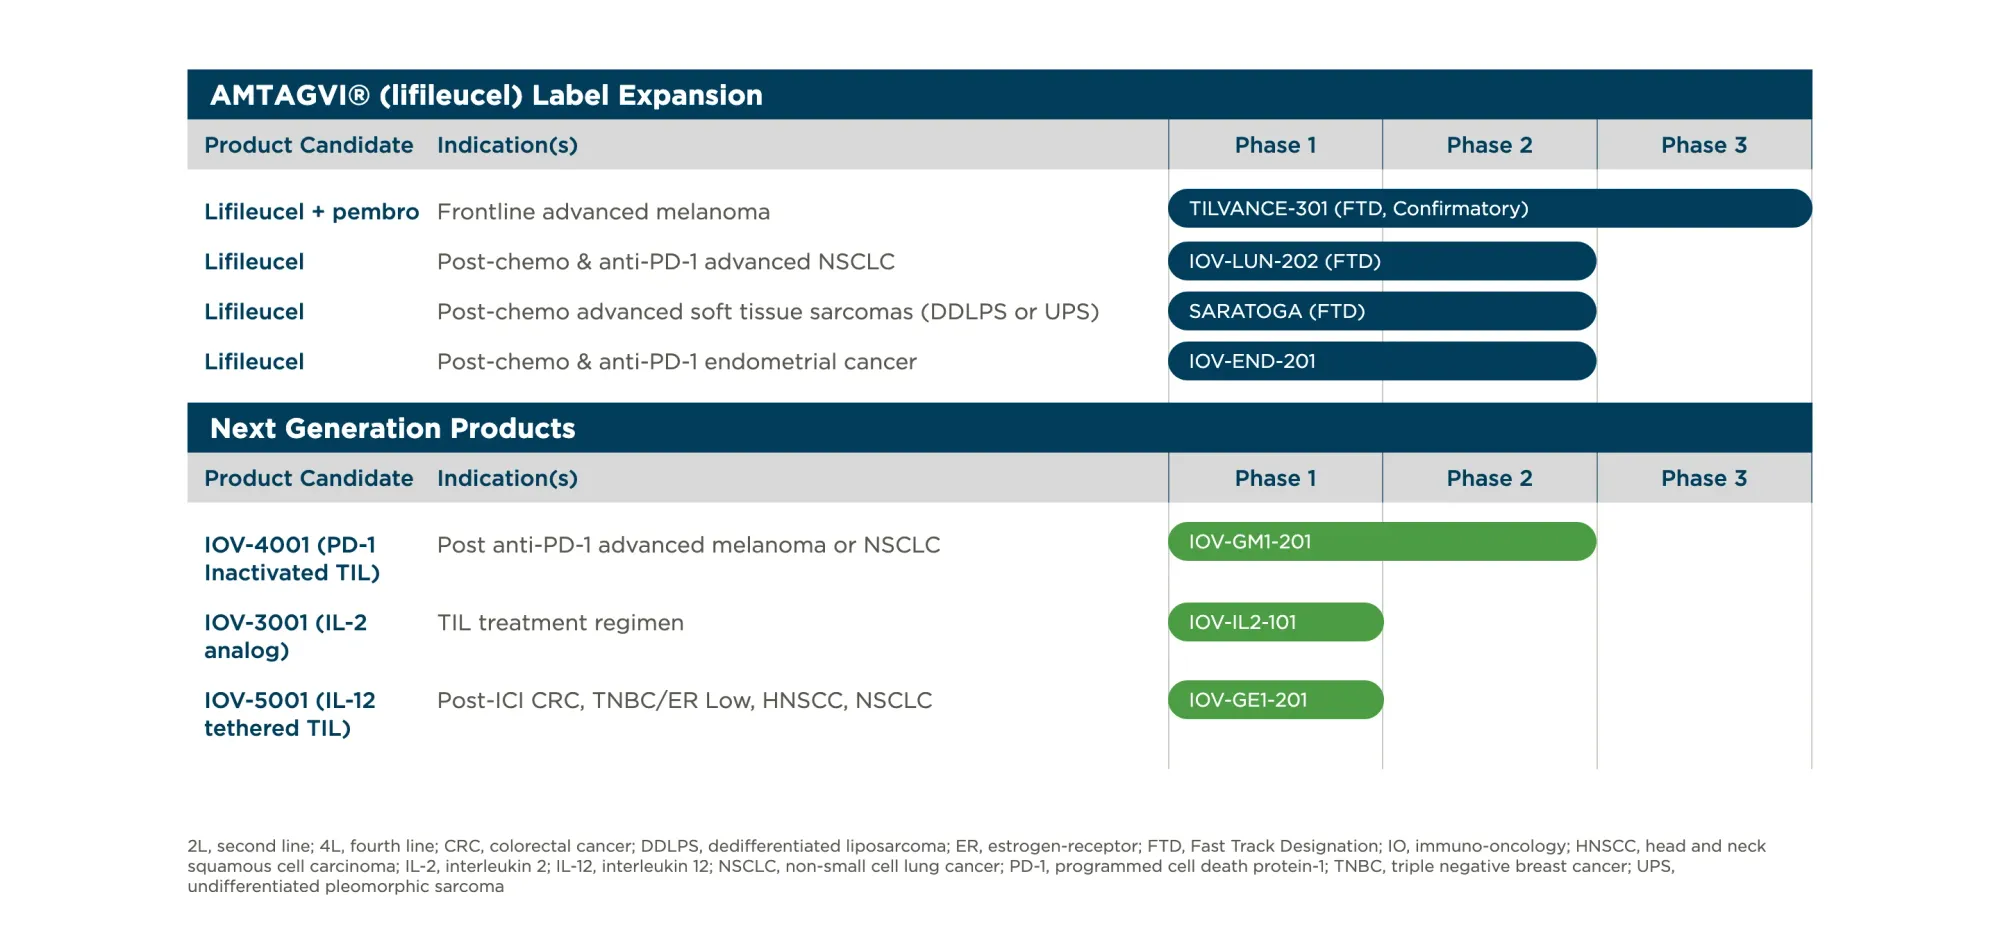The image size is (2000, 951).
Task: Click the soft tissue sarcomas indication text
Action: (x=768, y=312)
